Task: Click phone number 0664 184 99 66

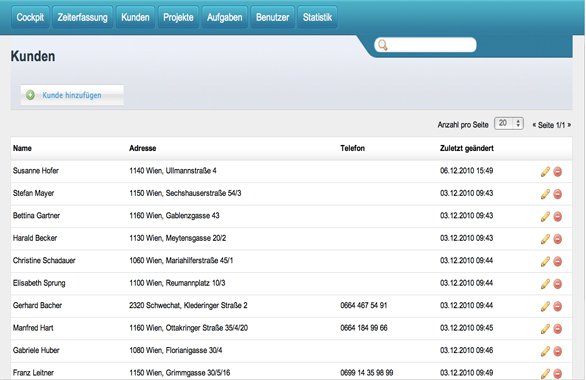Action: [x=364, y=328]
